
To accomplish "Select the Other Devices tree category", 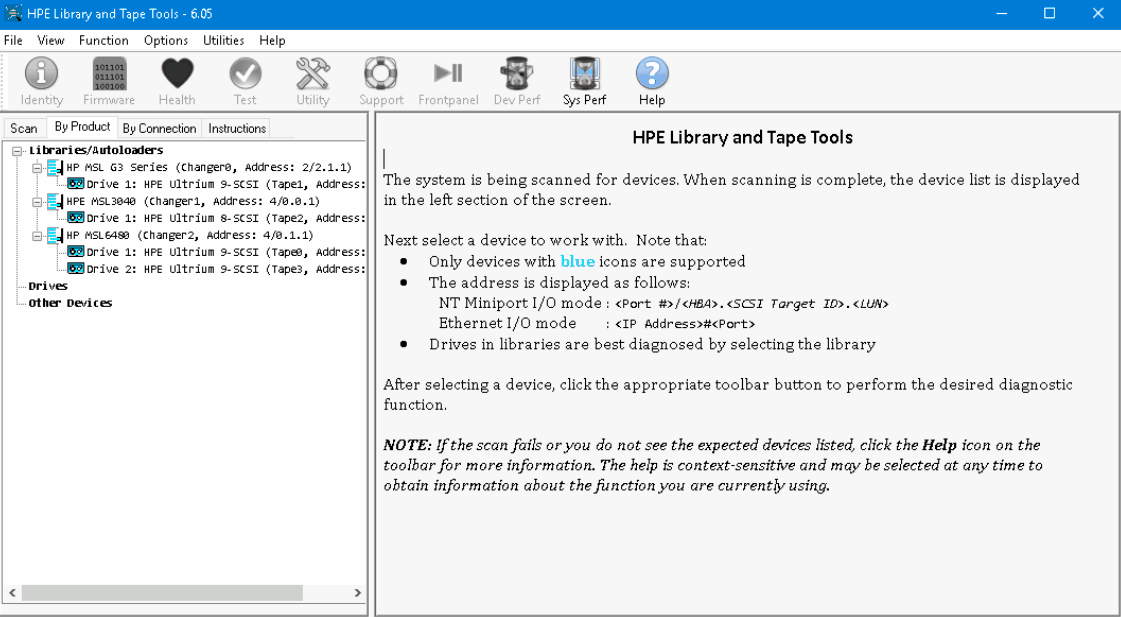I will point(70,303).
